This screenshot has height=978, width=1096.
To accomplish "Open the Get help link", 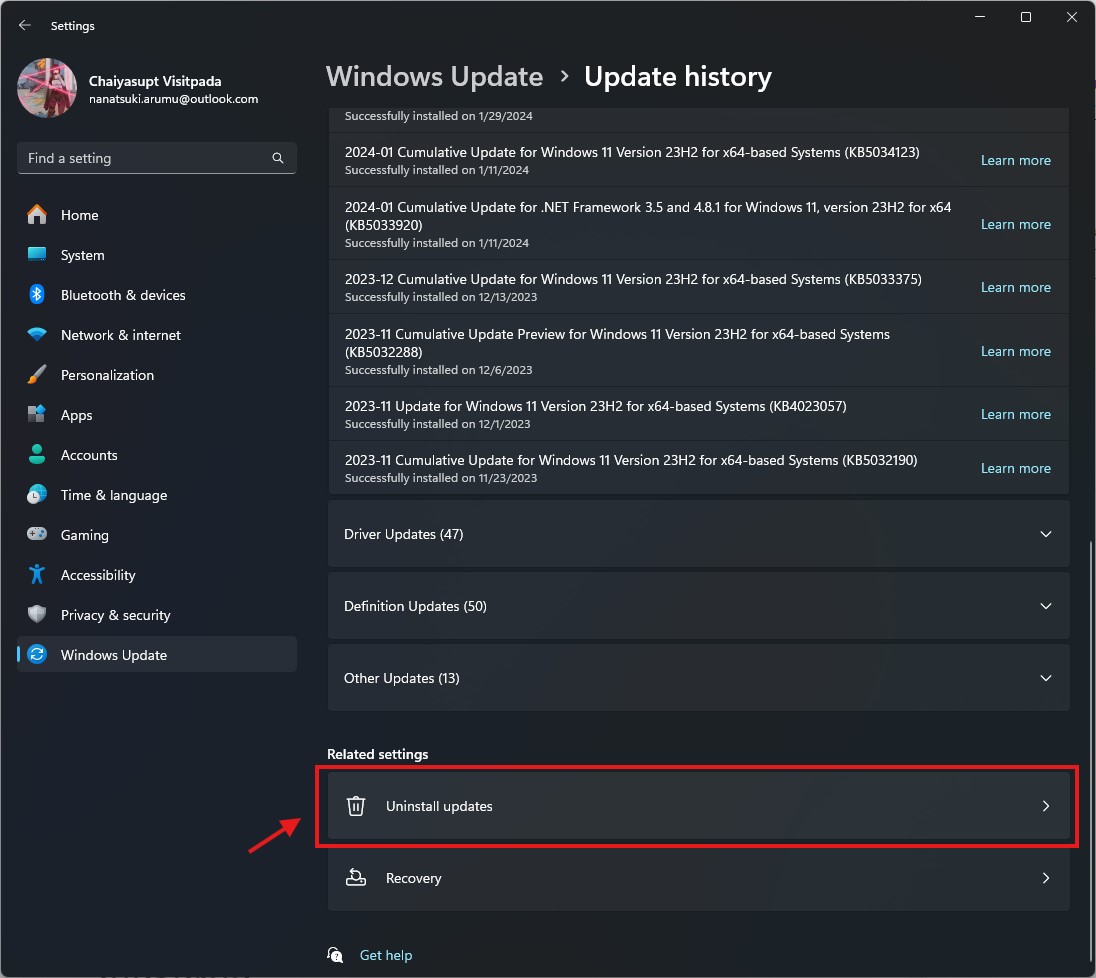I will coord(386,955).
